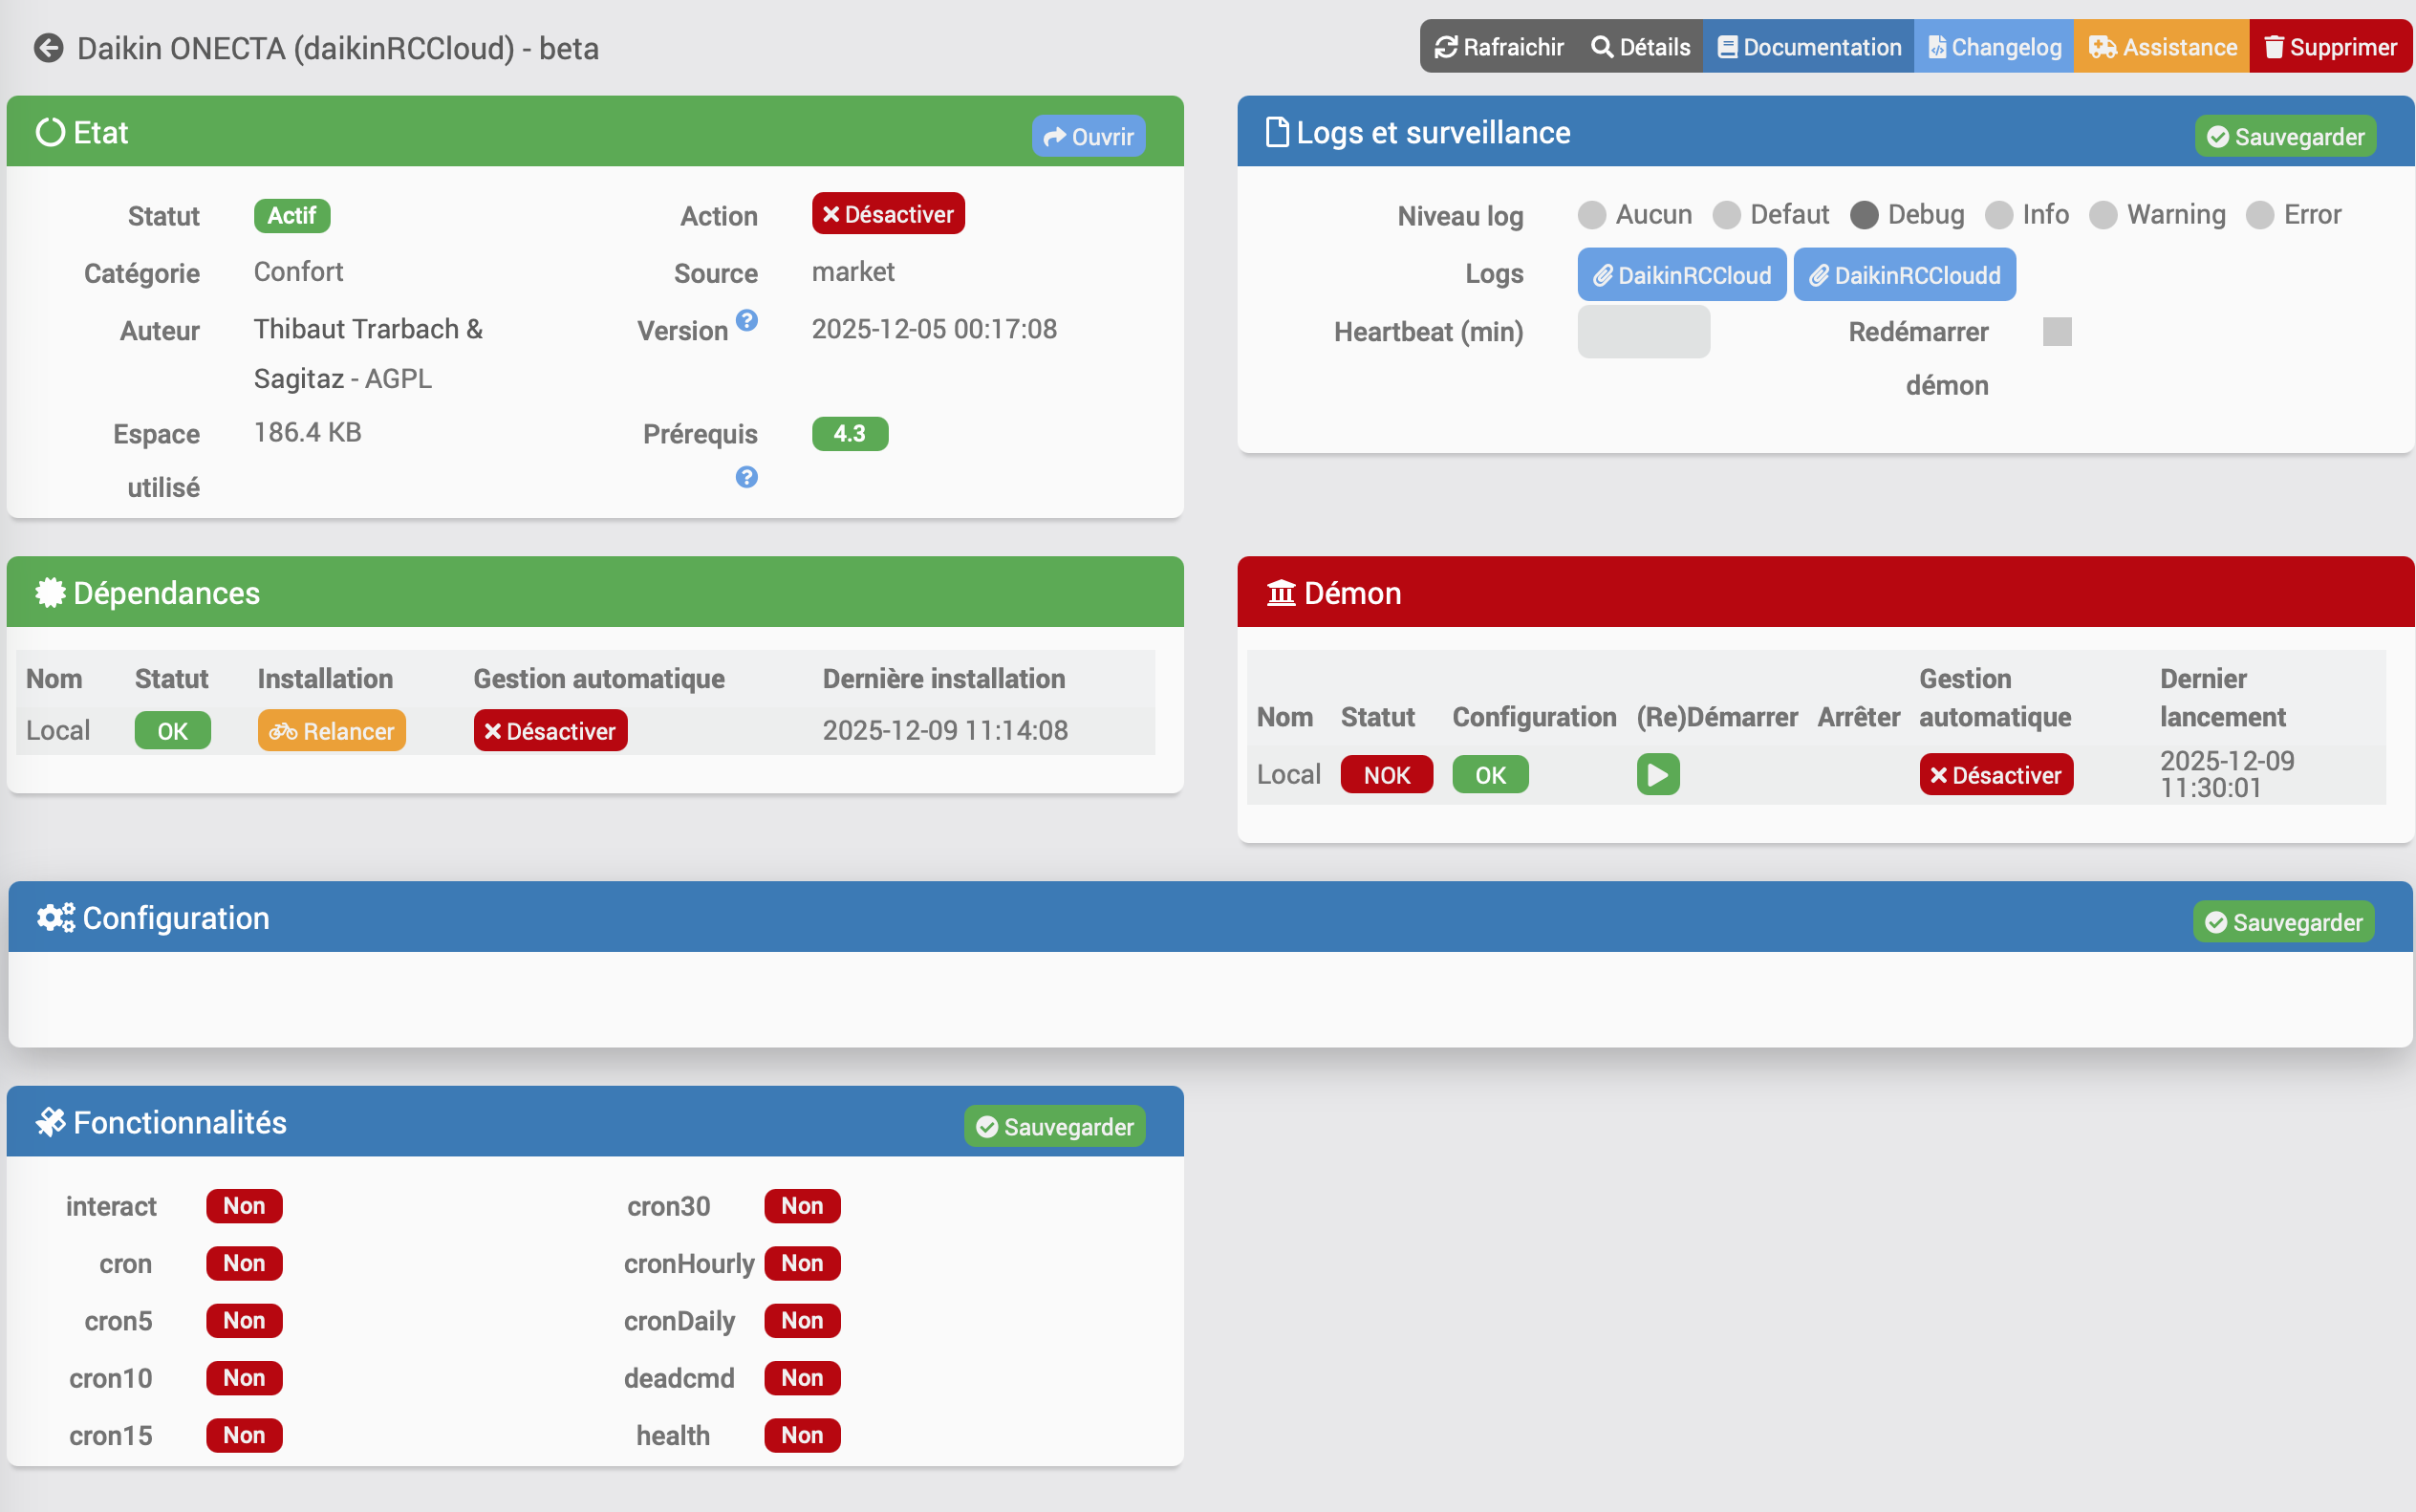2416x1512 pixels.
Task: Toggle the cron5 Non badge
Action: coord(244,1321)
